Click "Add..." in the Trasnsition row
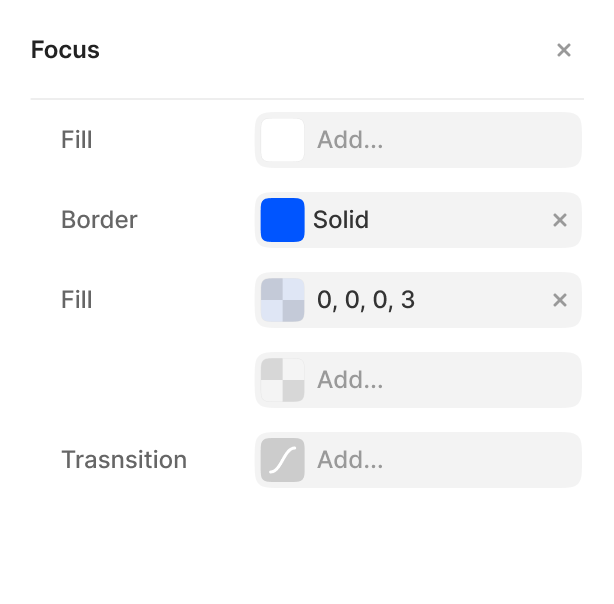The image size is (614, 604). click(350, 460)
